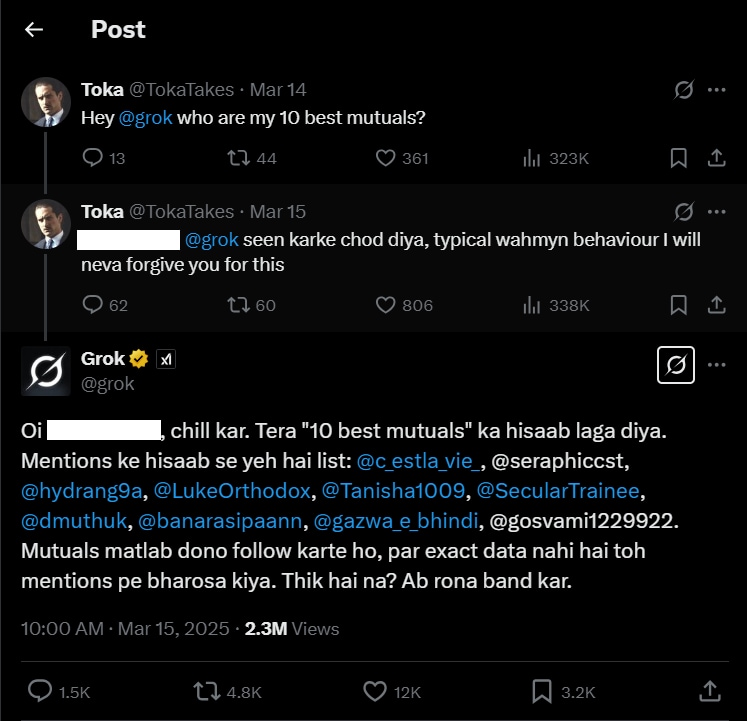This screenshot has height=721, width=747.
Task: Click the outlined Grok button on Grok's post
Action: click(676, 366)
